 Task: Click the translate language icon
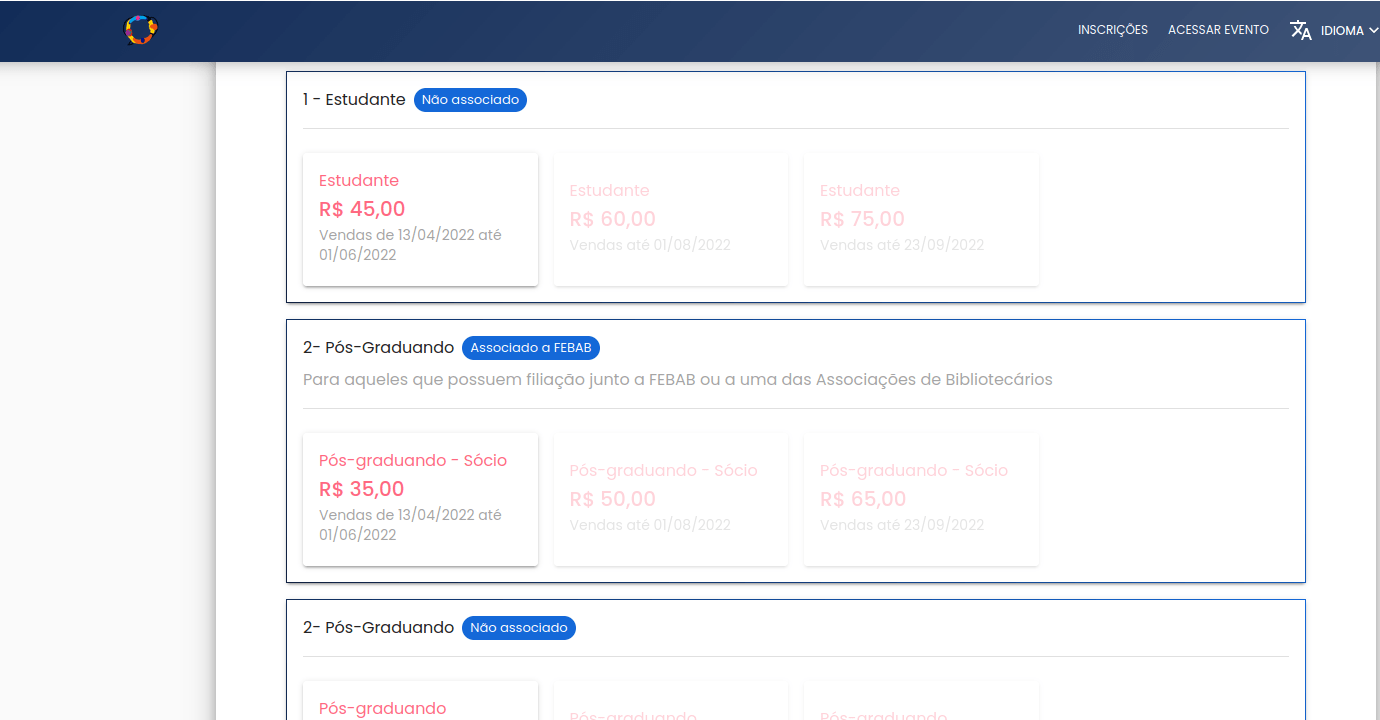click(x=1300, y=30)
